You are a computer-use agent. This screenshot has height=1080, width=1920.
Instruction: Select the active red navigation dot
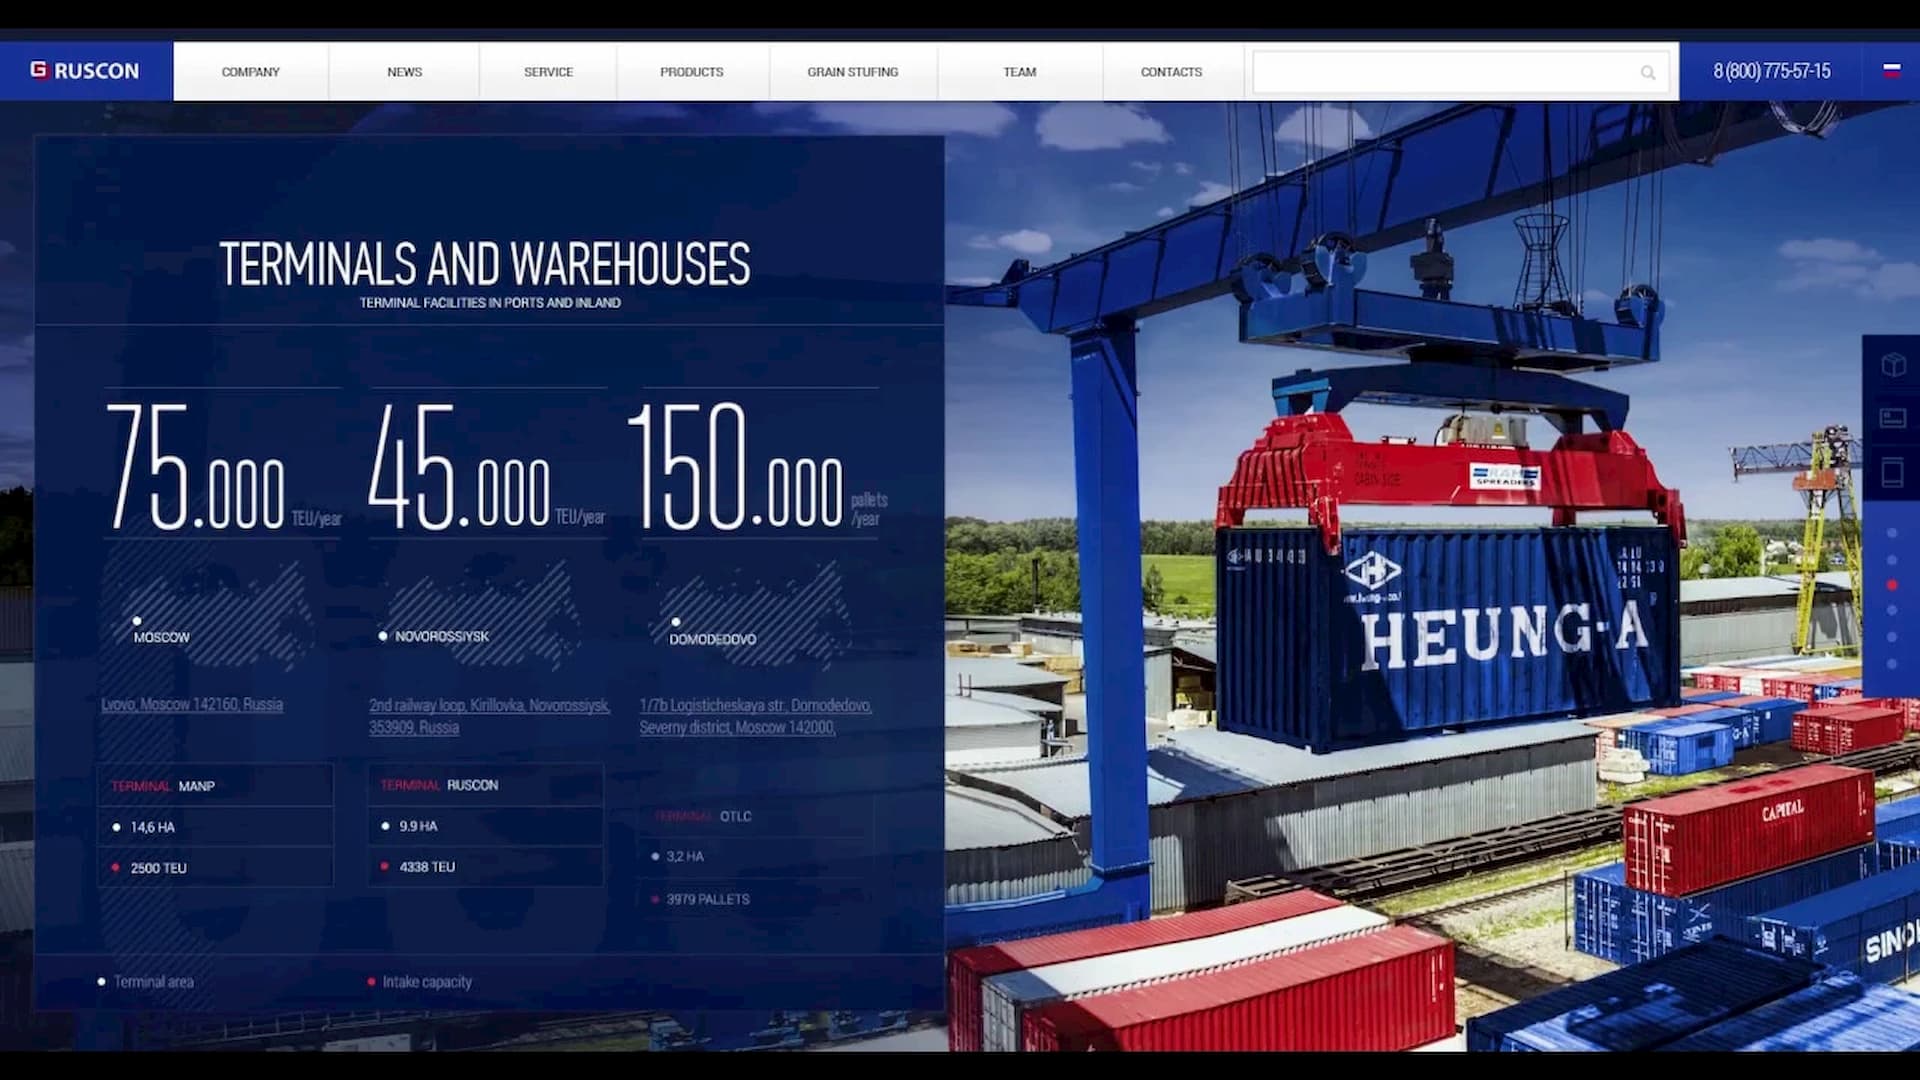(1891, 585)
